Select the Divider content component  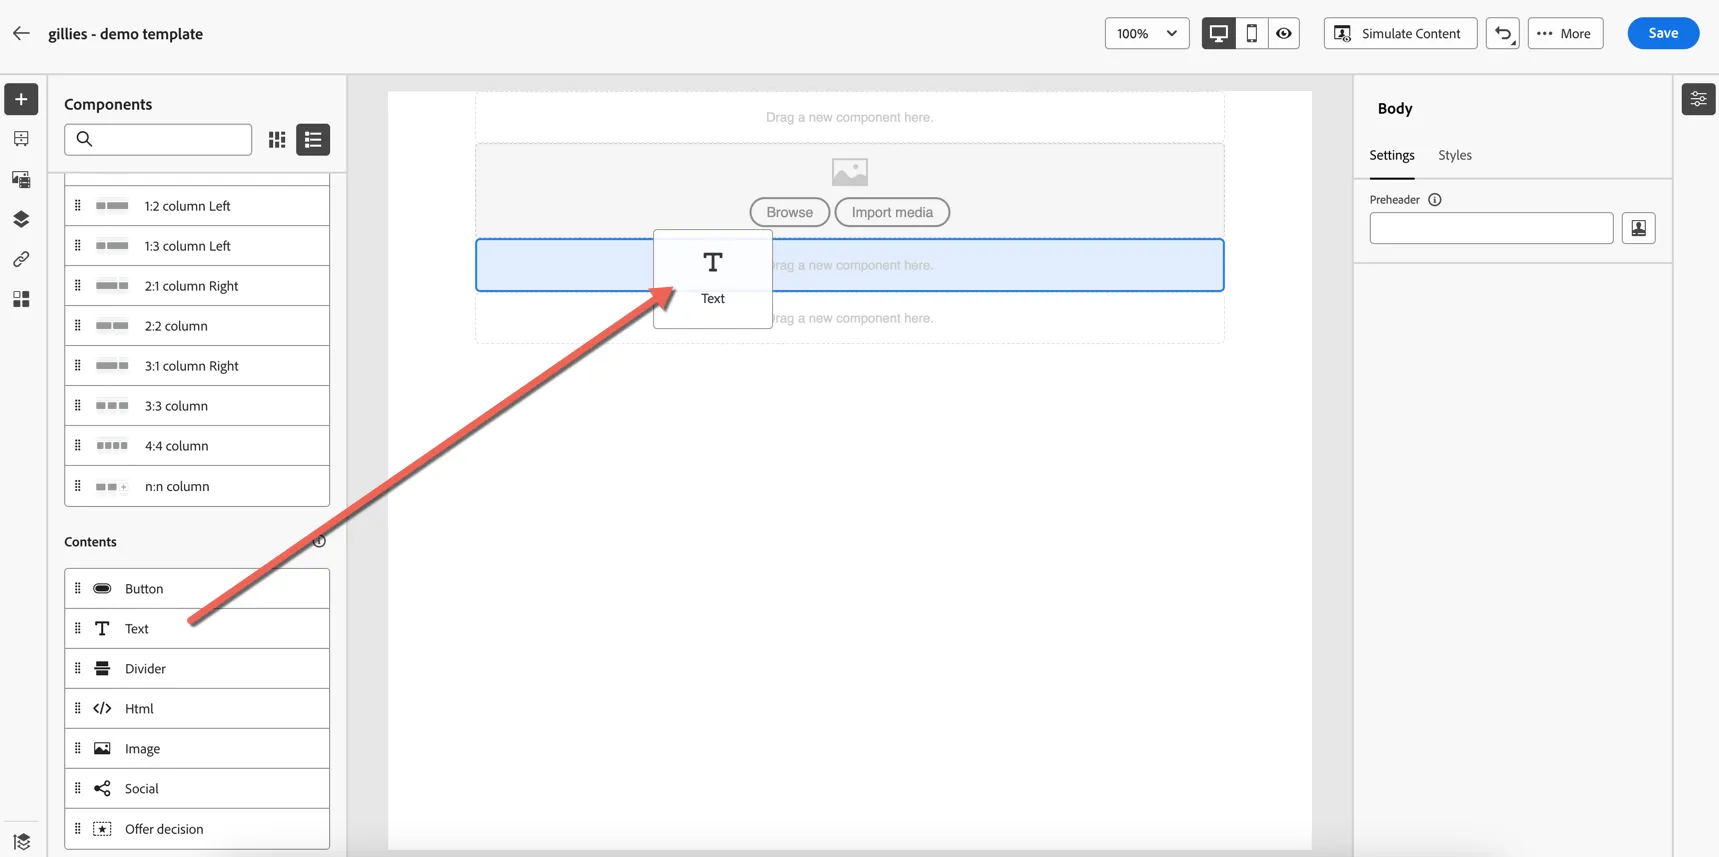tap(197, 669)
